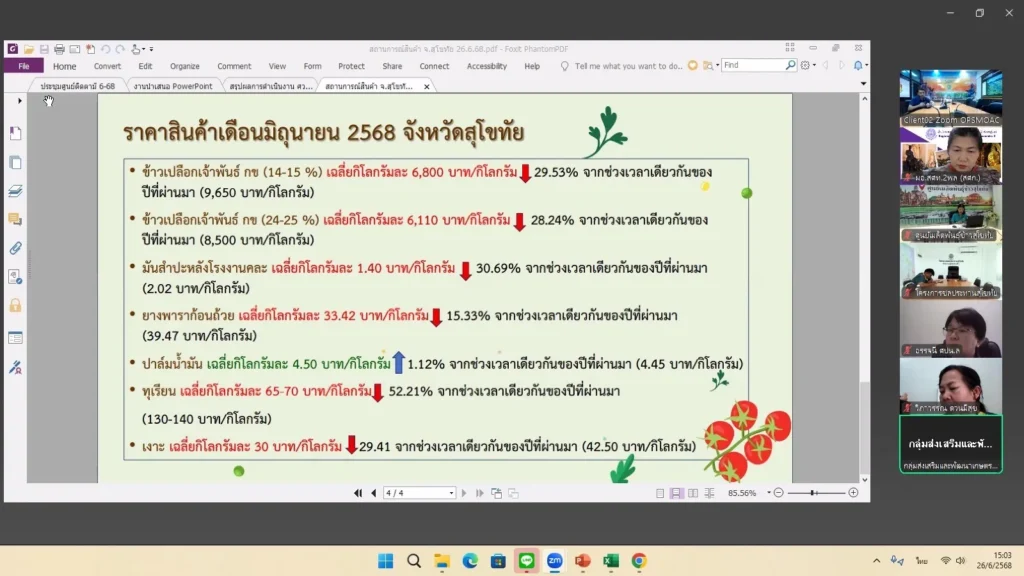Screen dimensions: 1024x576
Task: Open the Organize ribbon tab
Action: coord(185,66)
